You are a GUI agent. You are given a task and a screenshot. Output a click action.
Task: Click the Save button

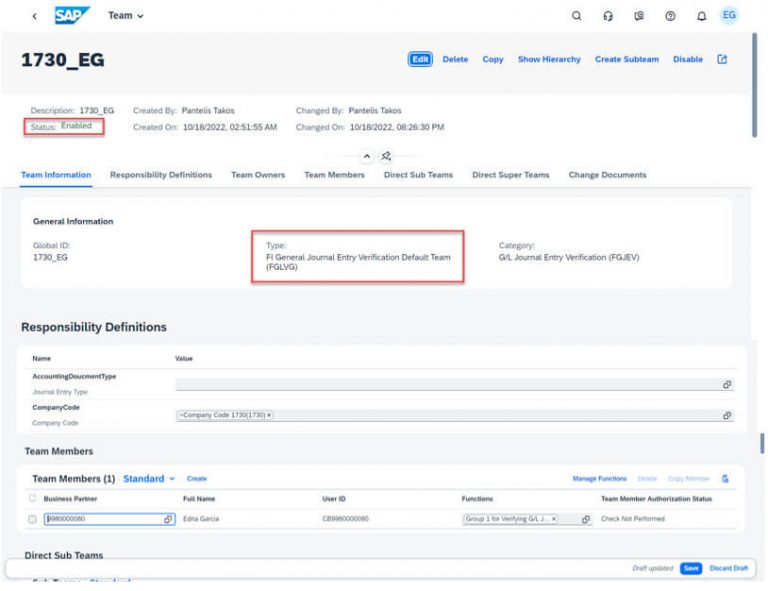pos(690,568)
